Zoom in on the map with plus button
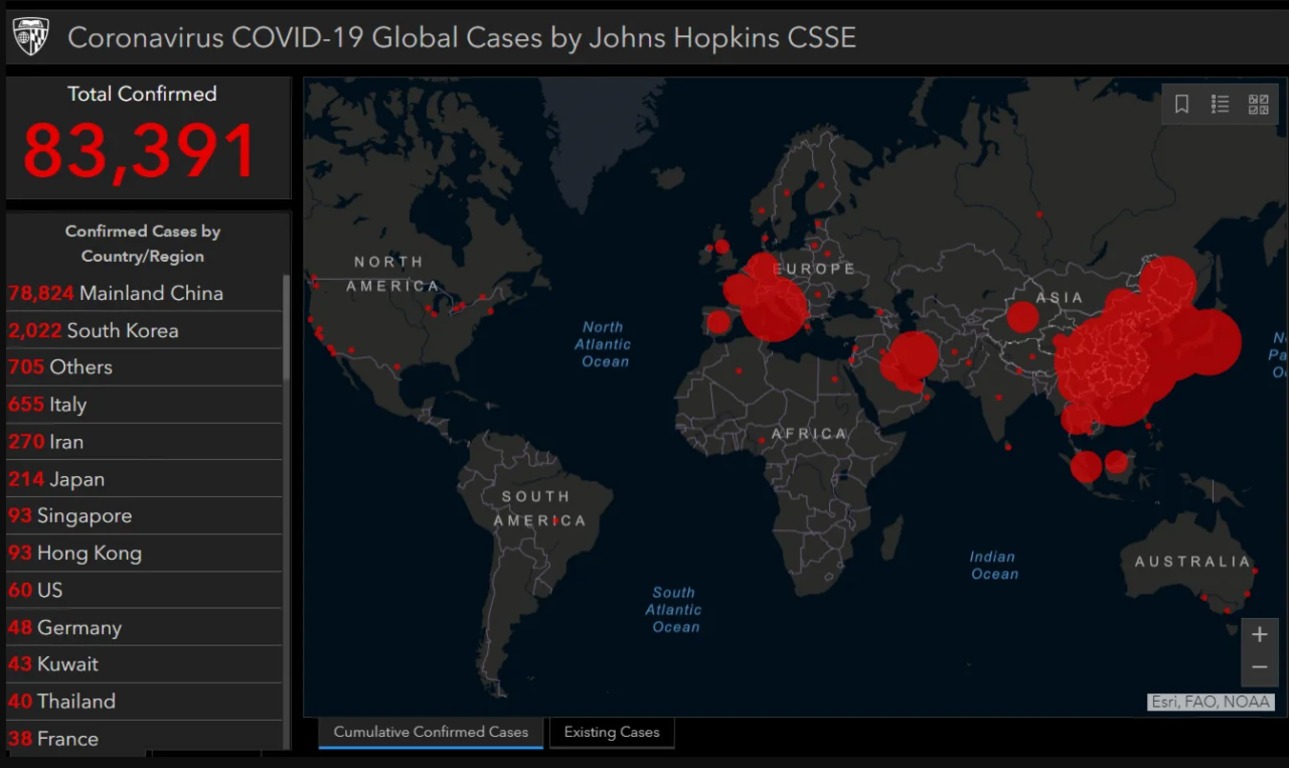The height and width of the screenshot is (768, 1289). point(1259,634)
